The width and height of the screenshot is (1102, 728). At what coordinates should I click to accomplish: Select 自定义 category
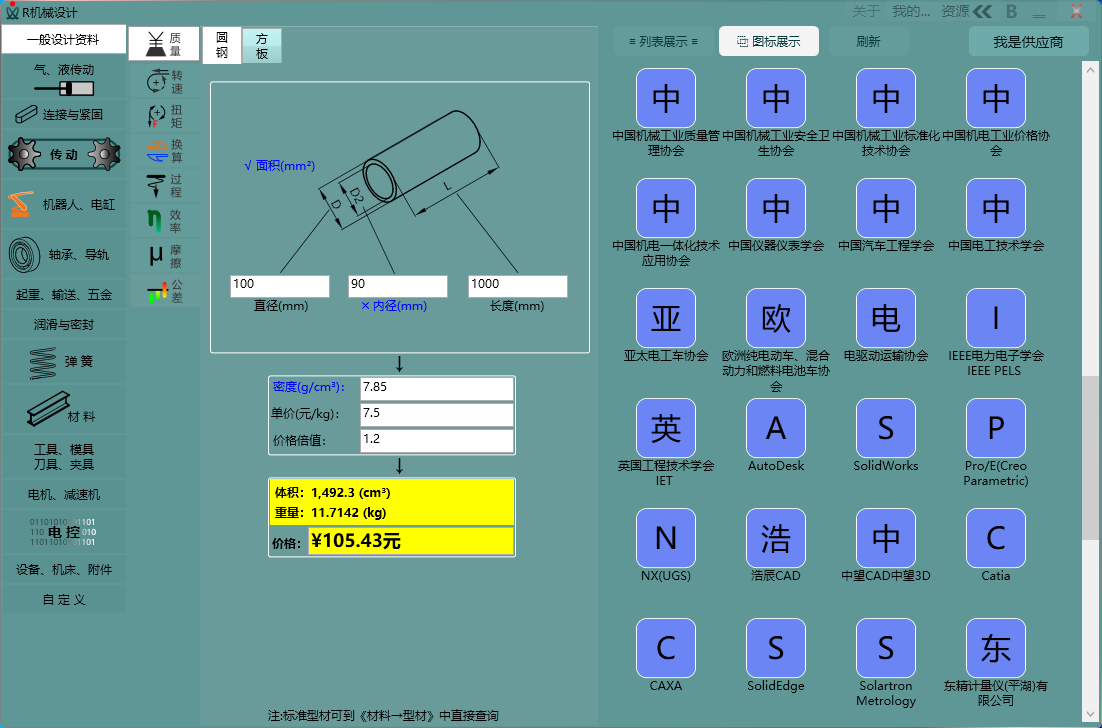[x=64, y=599]
